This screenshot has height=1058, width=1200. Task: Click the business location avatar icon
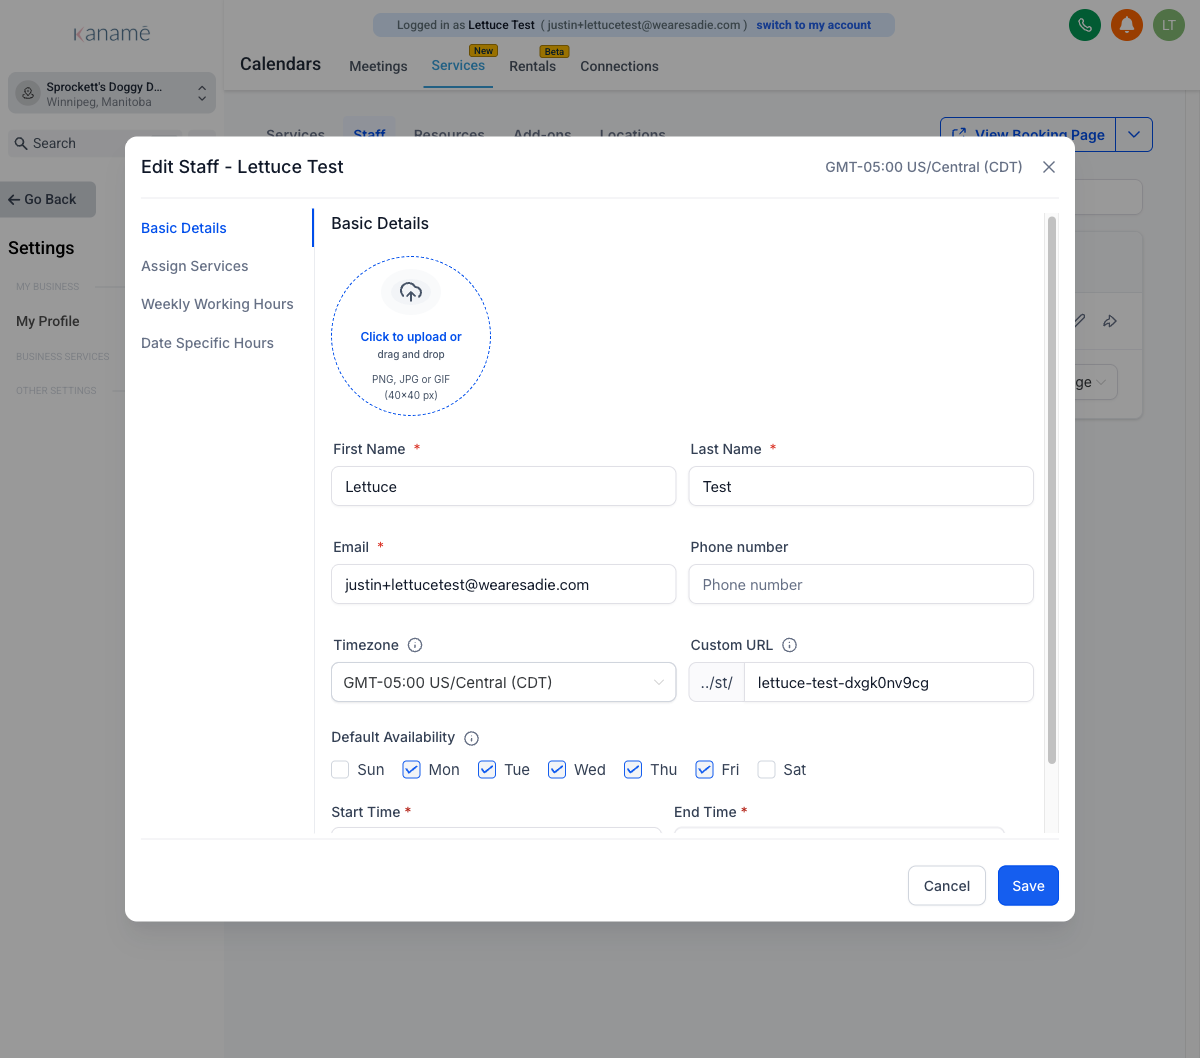[28, 93]
